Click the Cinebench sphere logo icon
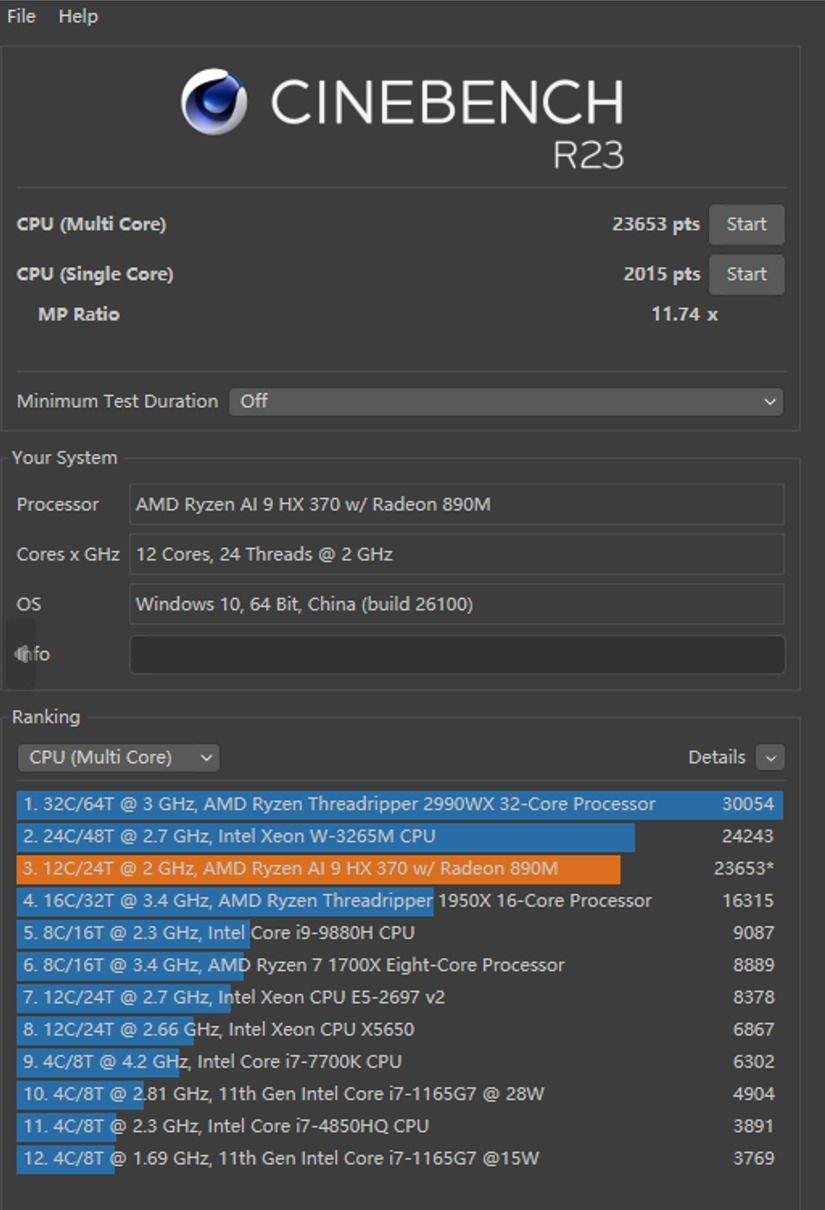The width and height of the screenshot is (825, 1210). tap(214, 102)
